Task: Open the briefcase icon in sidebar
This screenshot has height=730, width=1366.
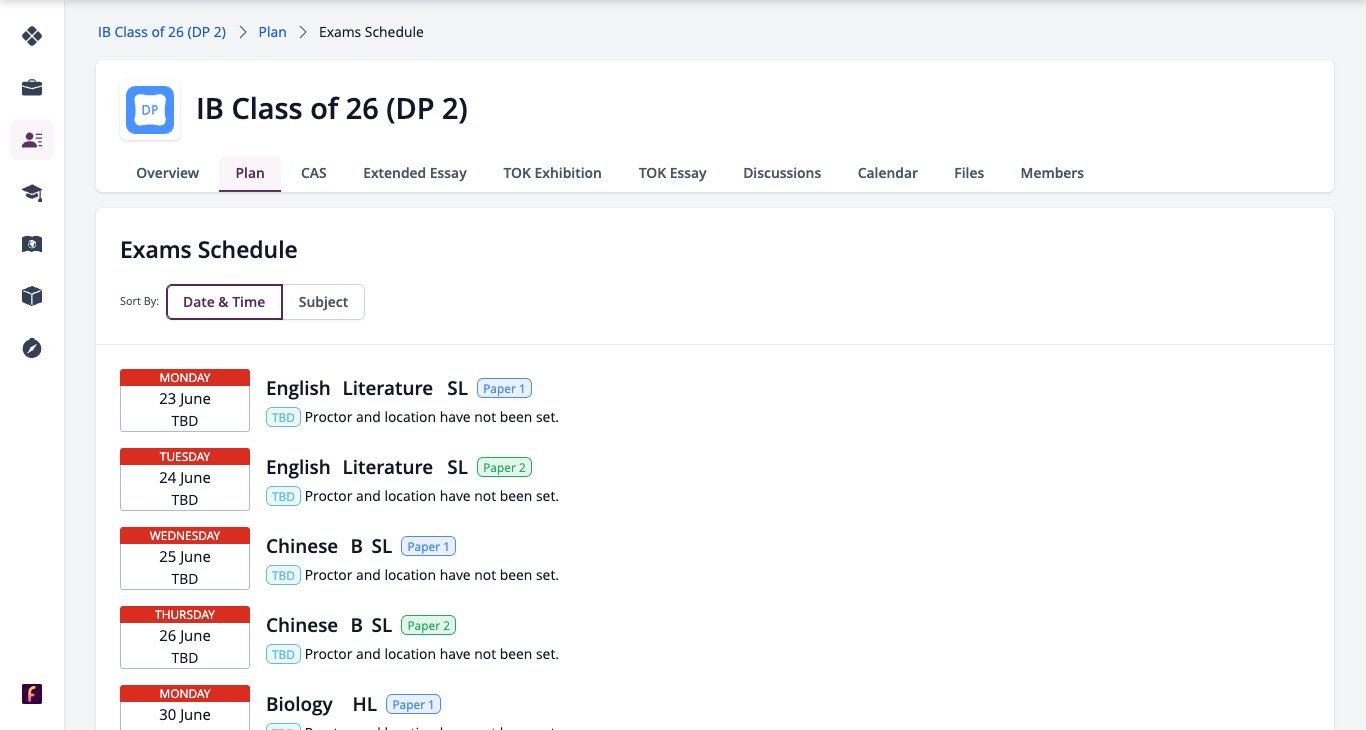Action: [32, 88]
